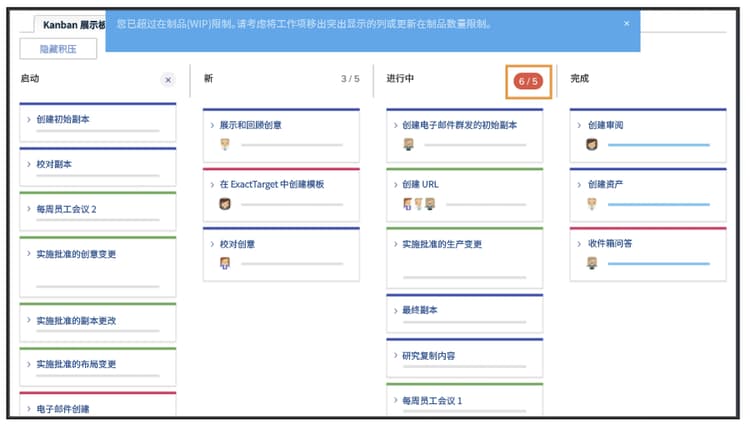Open the 创建资产 card title

tap(606, 185)
